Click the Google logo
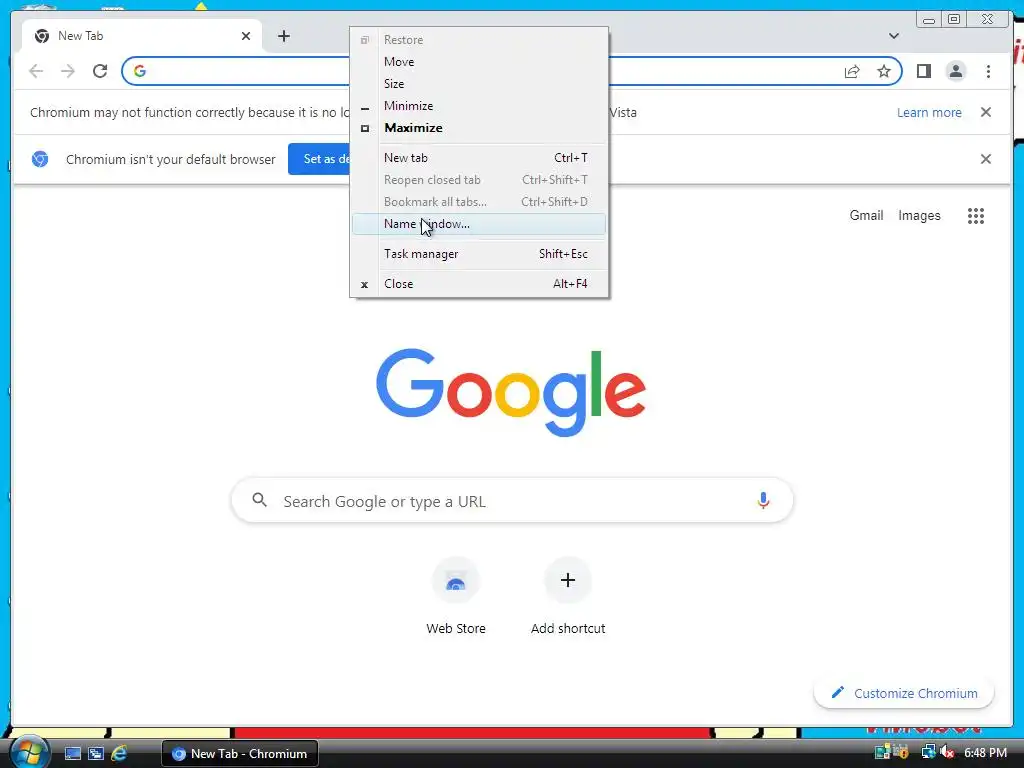This screenshot has height=768, width=1024. (x=511, y=392)
